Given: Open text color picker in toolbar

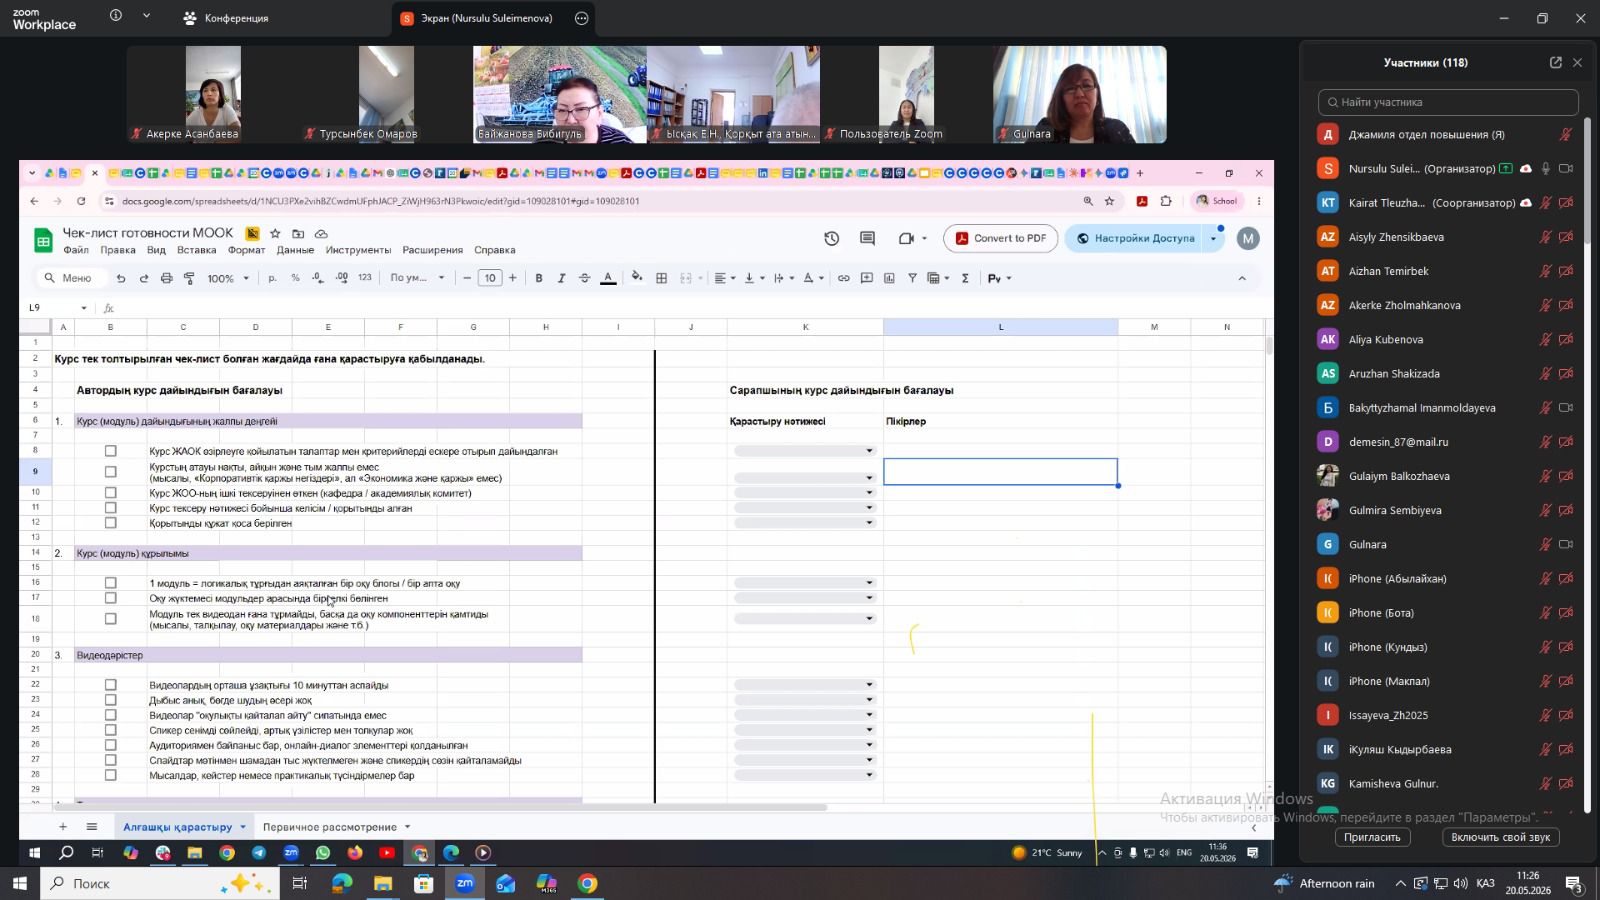Looking at the screenshot, I should tap(608, 278).
